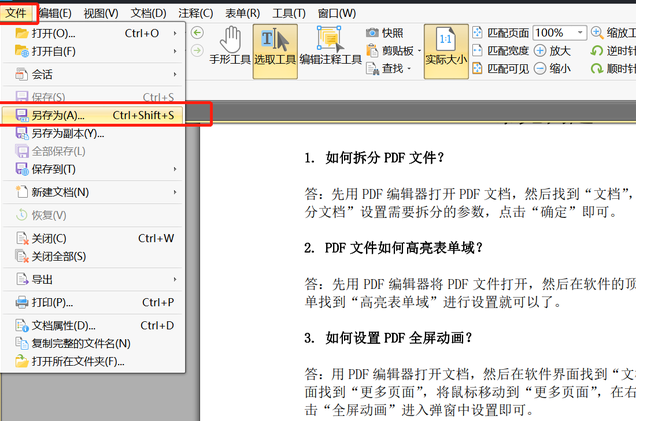Expand the 导出 submenu
645x421 pixels.
93,279
